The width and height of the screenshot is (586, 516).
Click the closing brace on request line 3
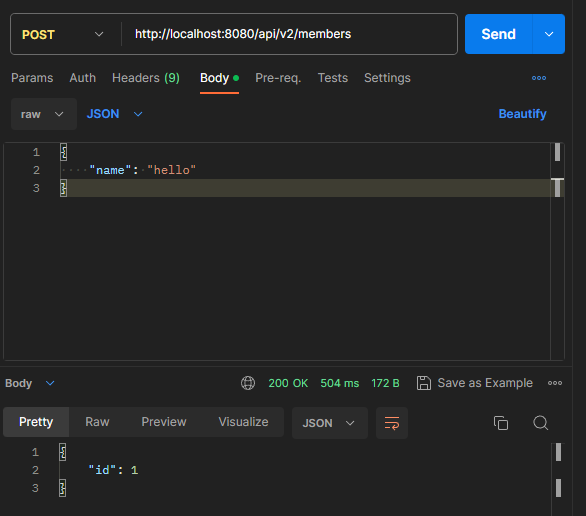[x=63, y=188]
